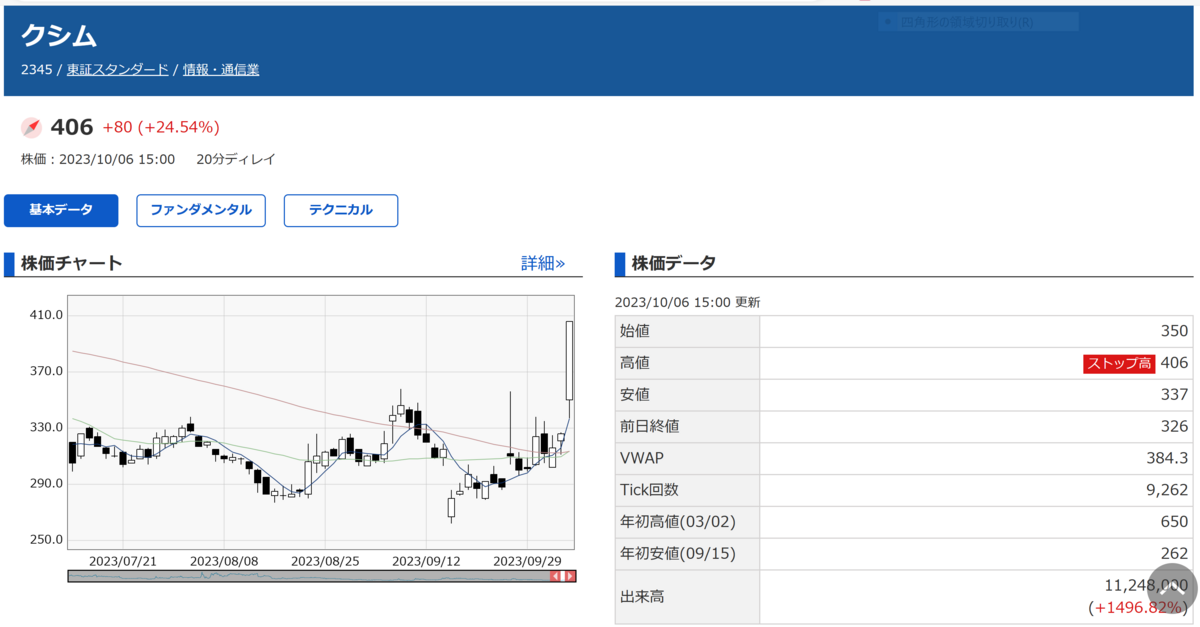The height and width of the screenshot is (627, 1200).
Task: Switch to the ファンダメンタル tab
Action: click(x=201, y=211)
